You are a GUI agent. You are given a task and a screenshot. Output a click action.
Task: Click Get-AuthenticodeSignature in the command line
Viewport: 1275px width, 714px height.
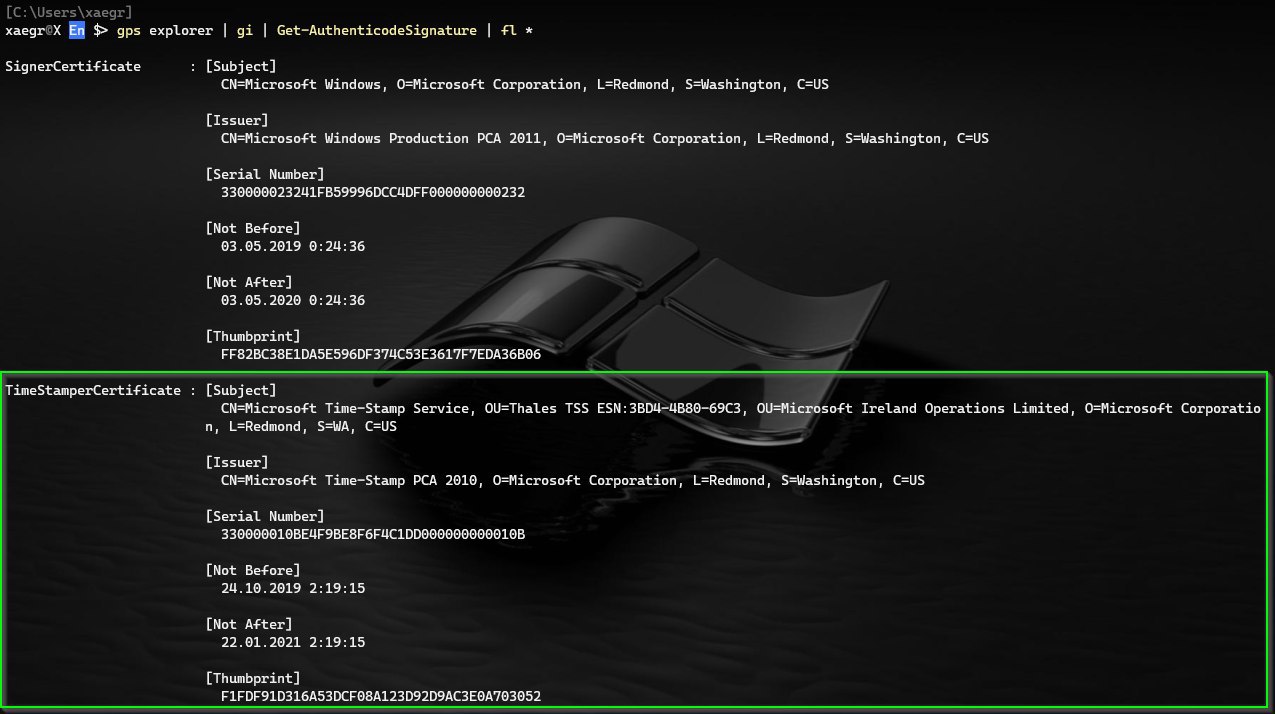377,30
